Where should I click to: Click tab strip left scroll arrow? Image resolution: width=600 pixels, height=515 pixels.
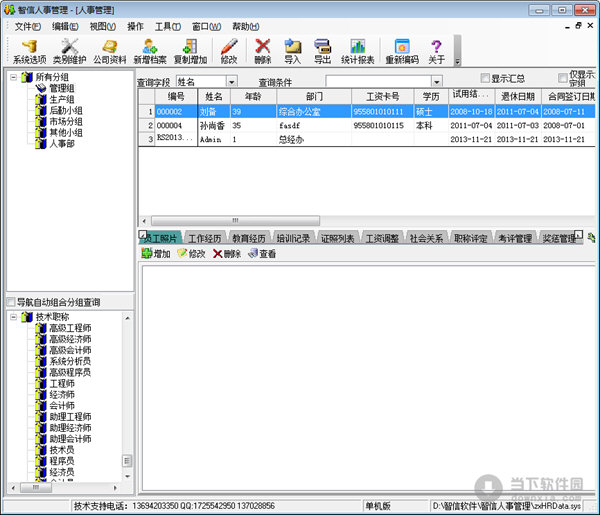tap(142, 234)
